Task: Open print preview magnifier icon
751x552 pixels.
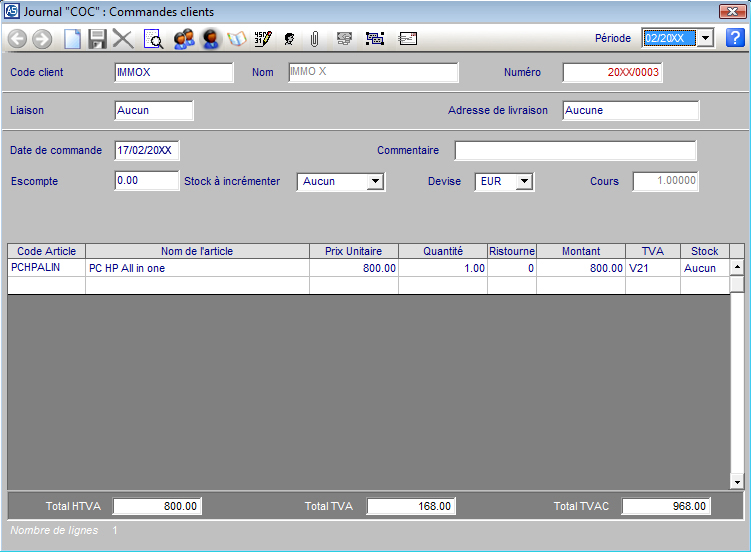Action: tap(154, 39)
